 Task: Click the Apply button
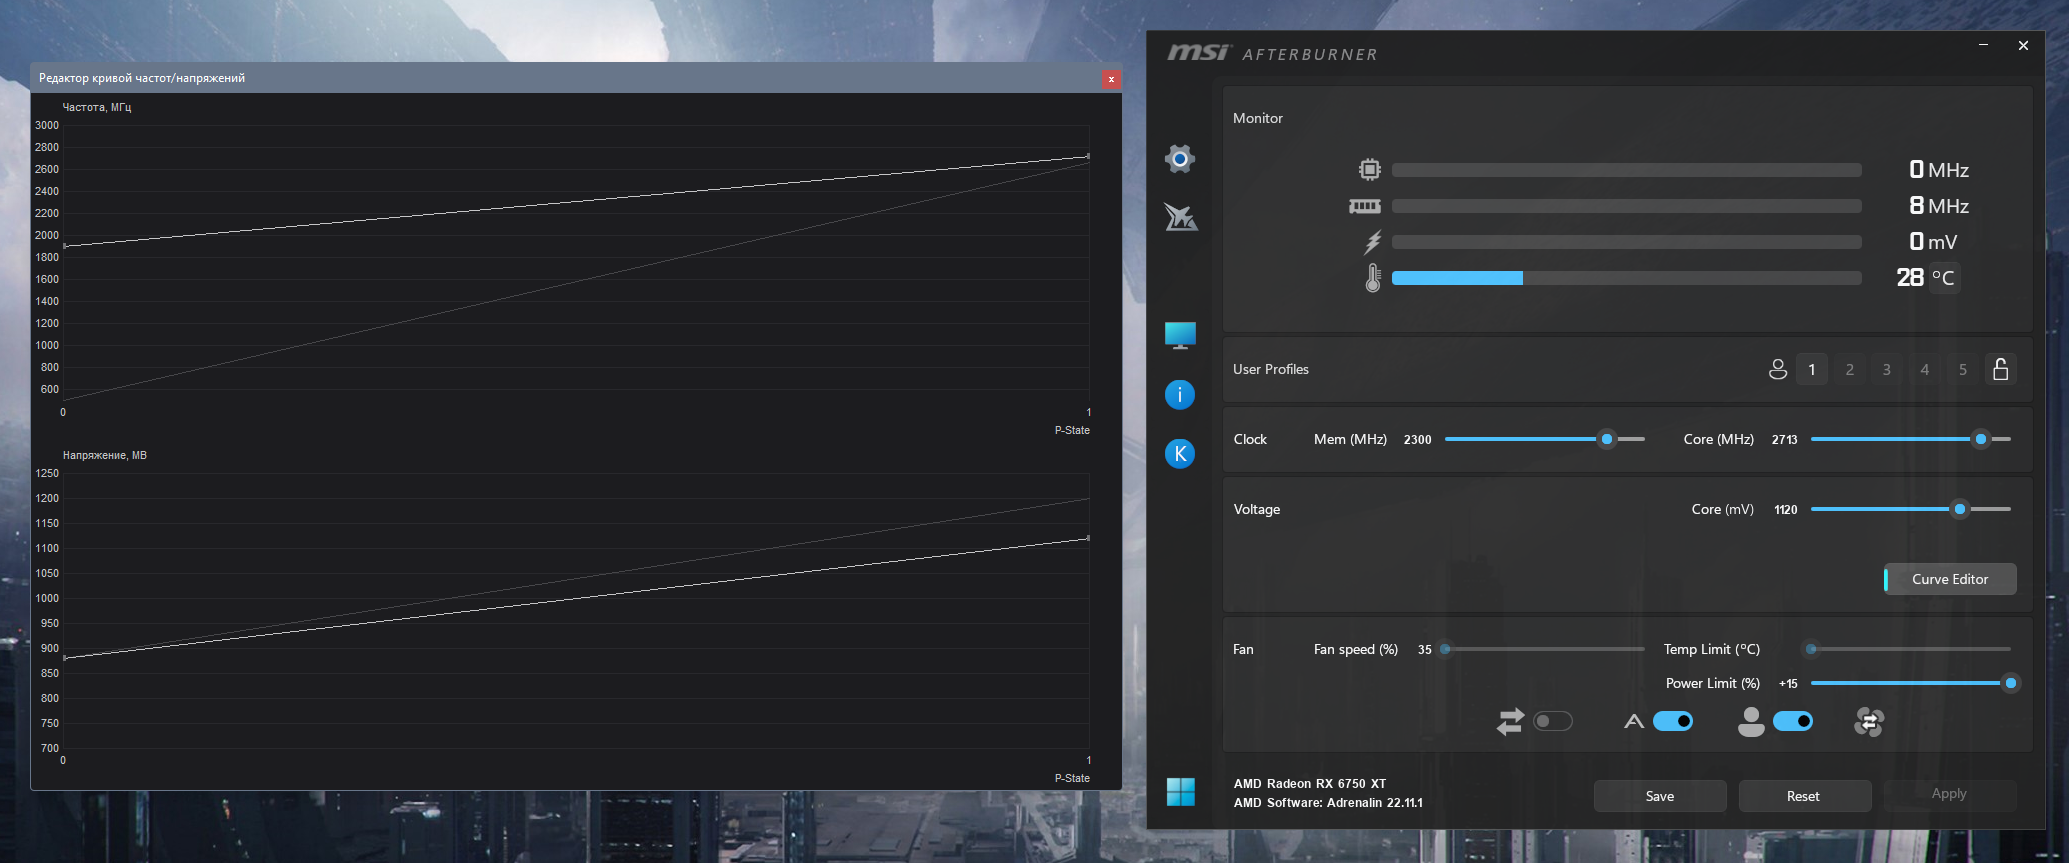click(x=1949, y=794)
